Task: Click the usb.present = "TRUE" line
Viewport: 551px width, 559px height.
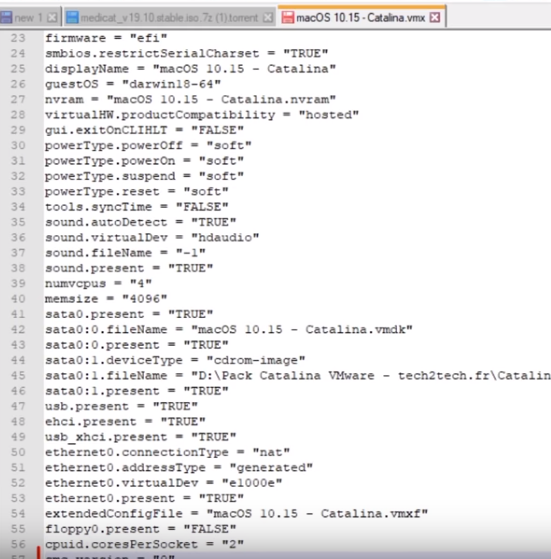Action: click(x=121, y=406)
